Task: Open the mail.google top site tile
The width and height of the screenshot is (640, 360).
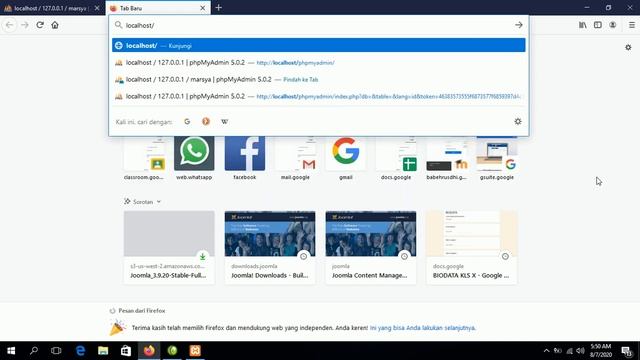Action: (295, 158)
